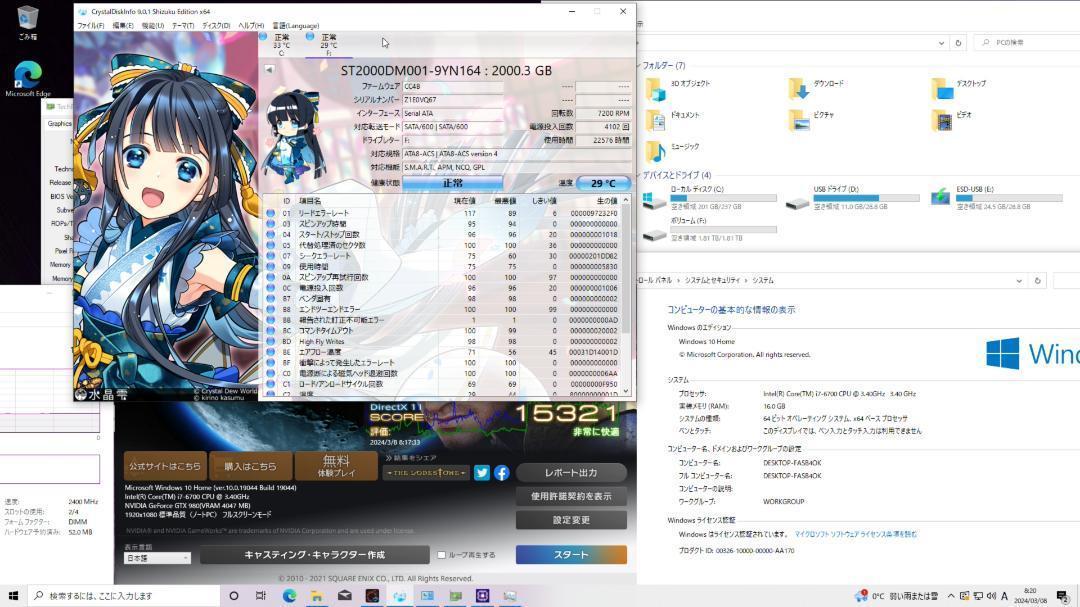
Task: Share result via Facebook icon
Action: point(501,473)
